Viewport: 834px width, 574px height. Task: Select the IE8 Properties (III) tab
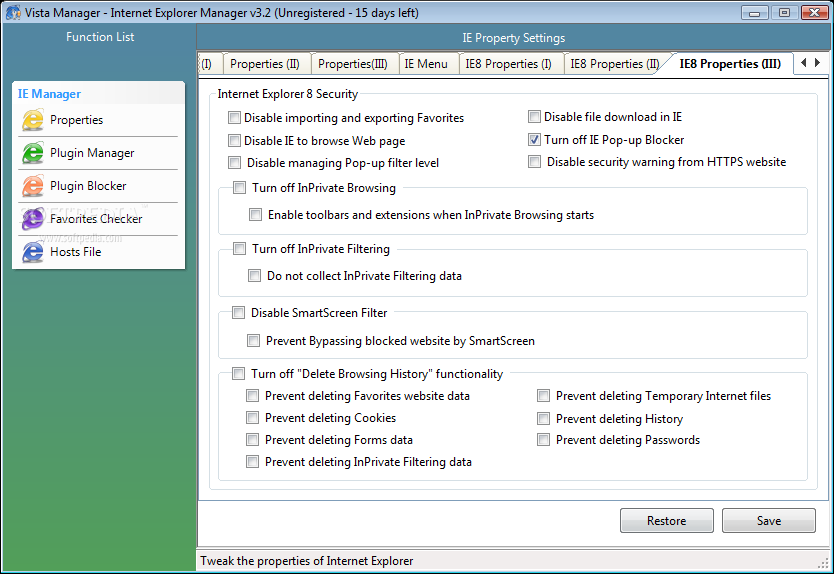tap(730, 64)
